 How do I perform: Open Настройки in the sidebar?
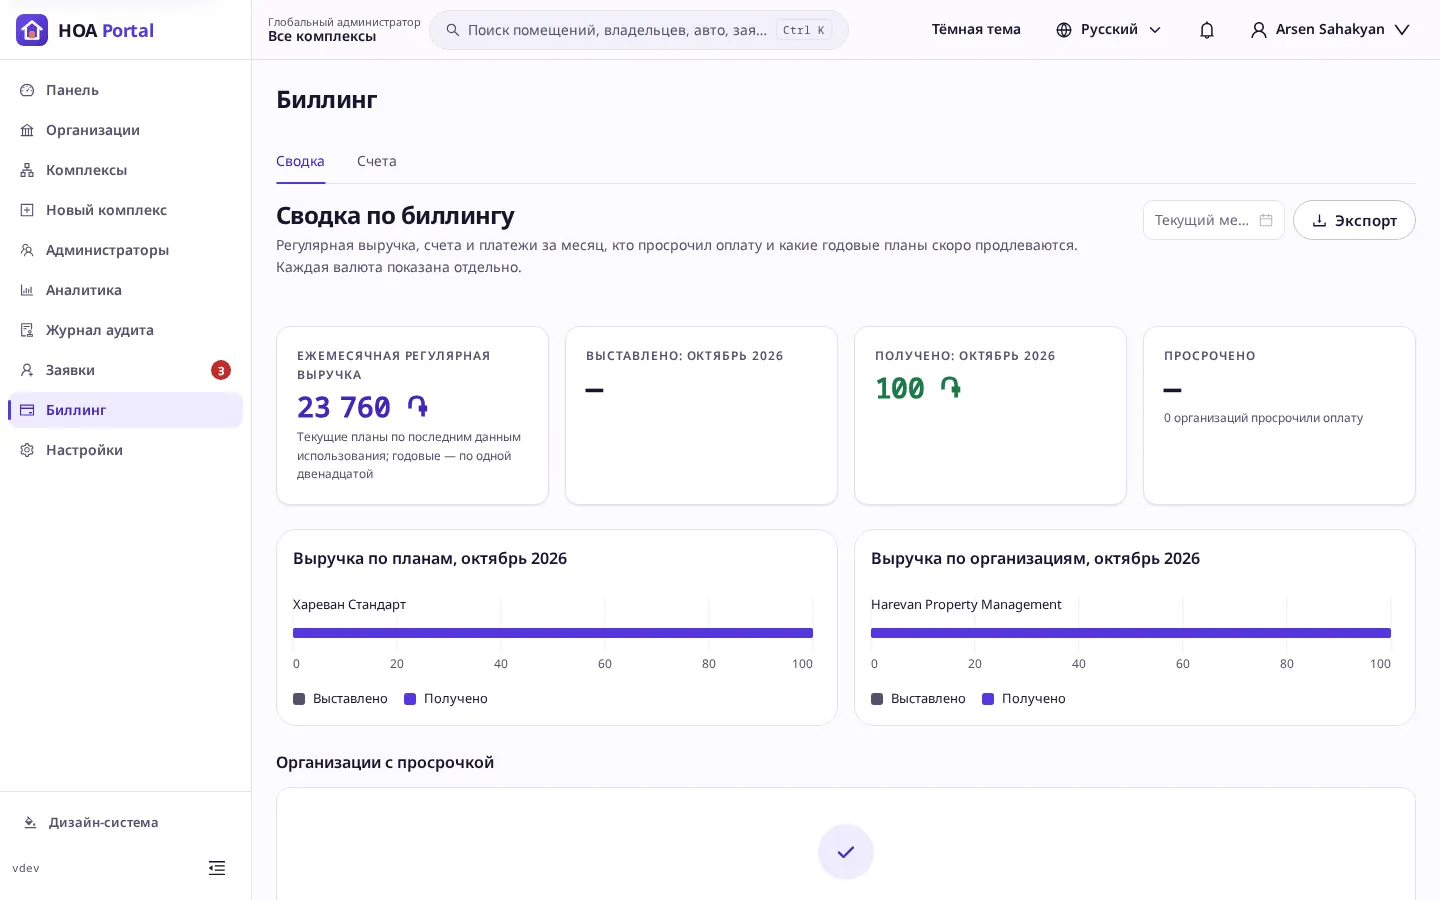click(125, 450)
